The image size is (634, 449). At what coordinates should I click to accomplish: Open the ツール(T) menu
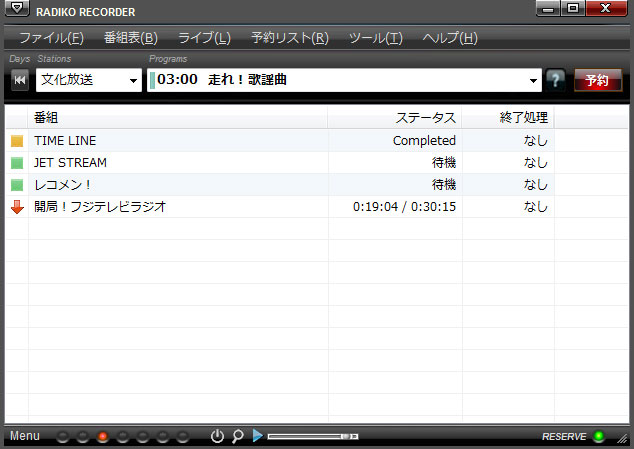point(376,38)
